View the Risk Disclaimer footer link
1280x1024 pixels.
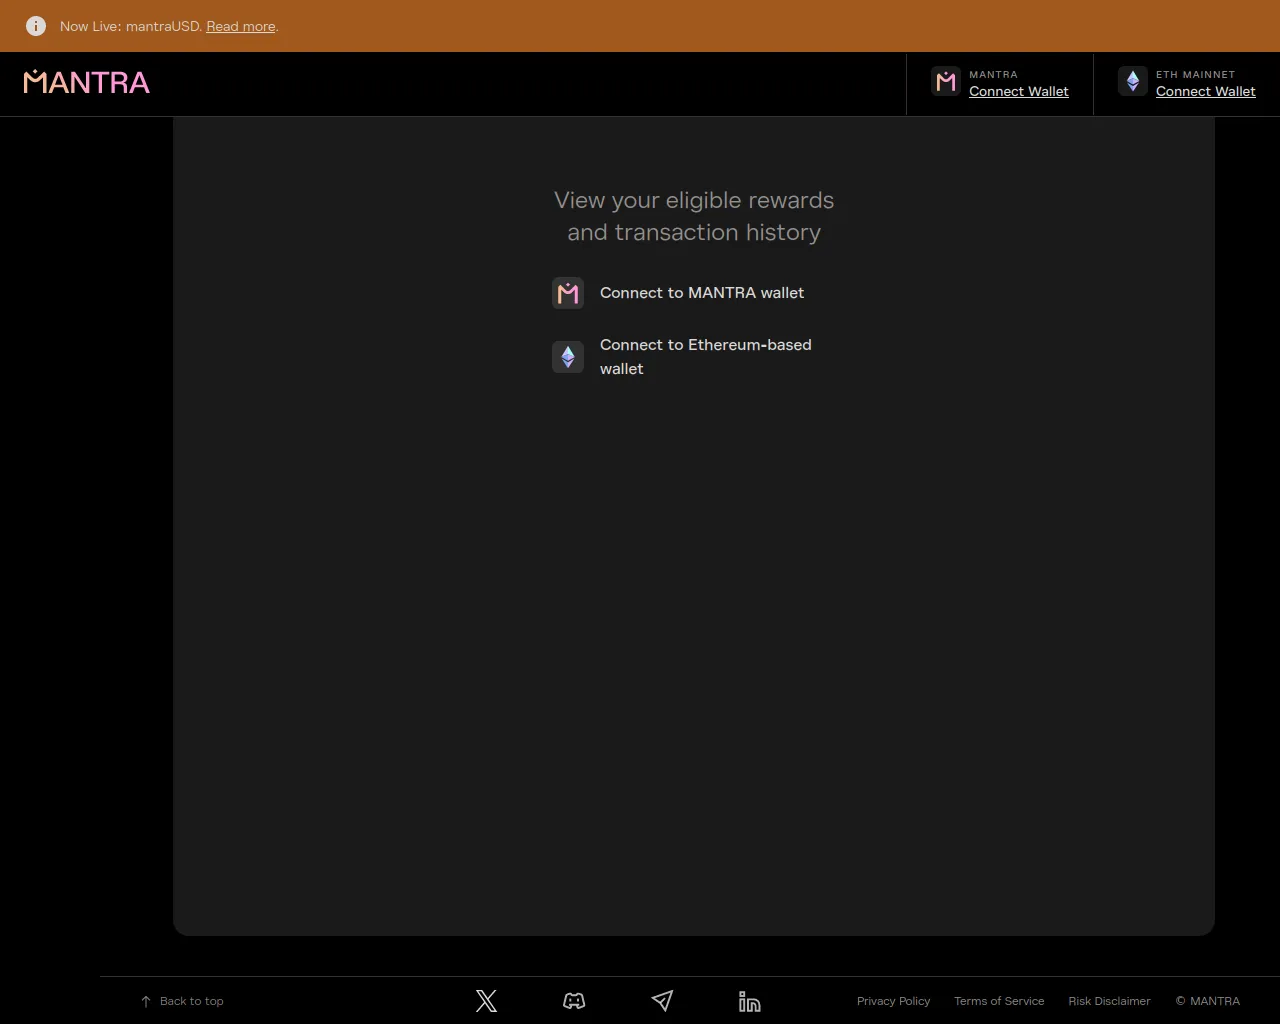(x=1109, y=1001)
